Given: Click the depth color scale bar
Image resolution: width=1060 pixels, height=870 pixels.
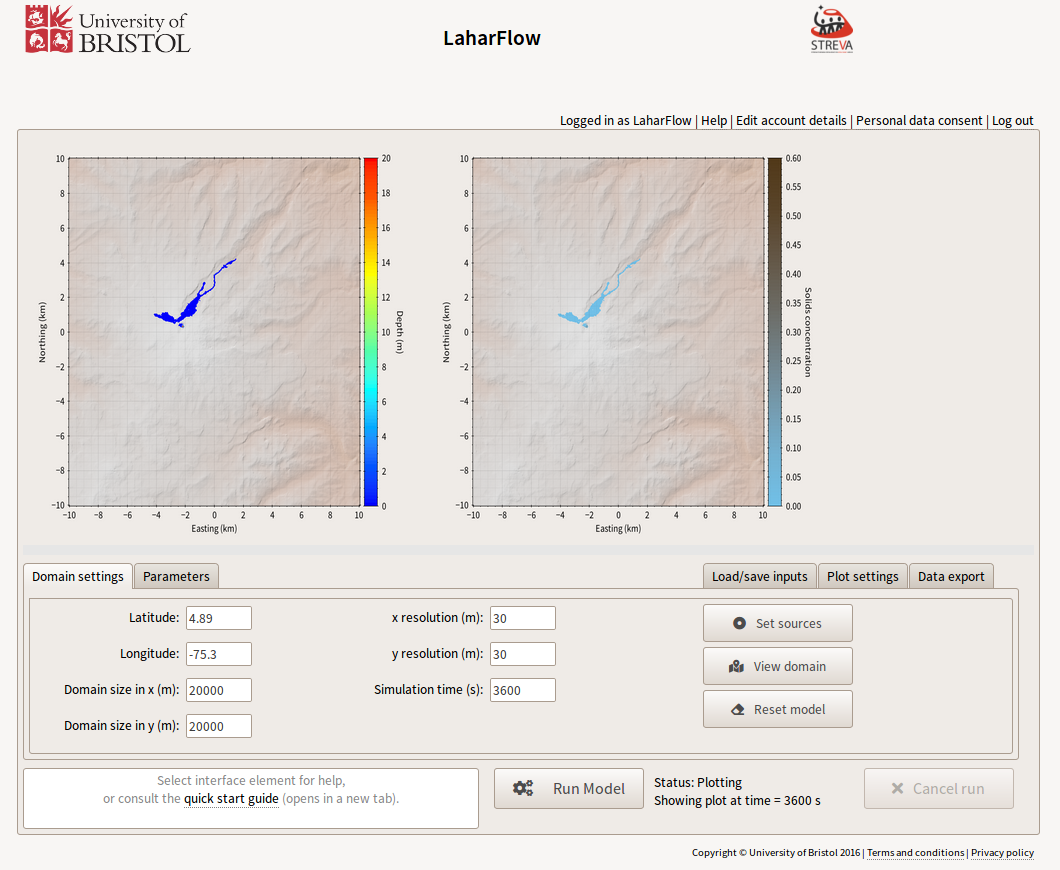Looking at the screenshot, I should click(370, 331).
